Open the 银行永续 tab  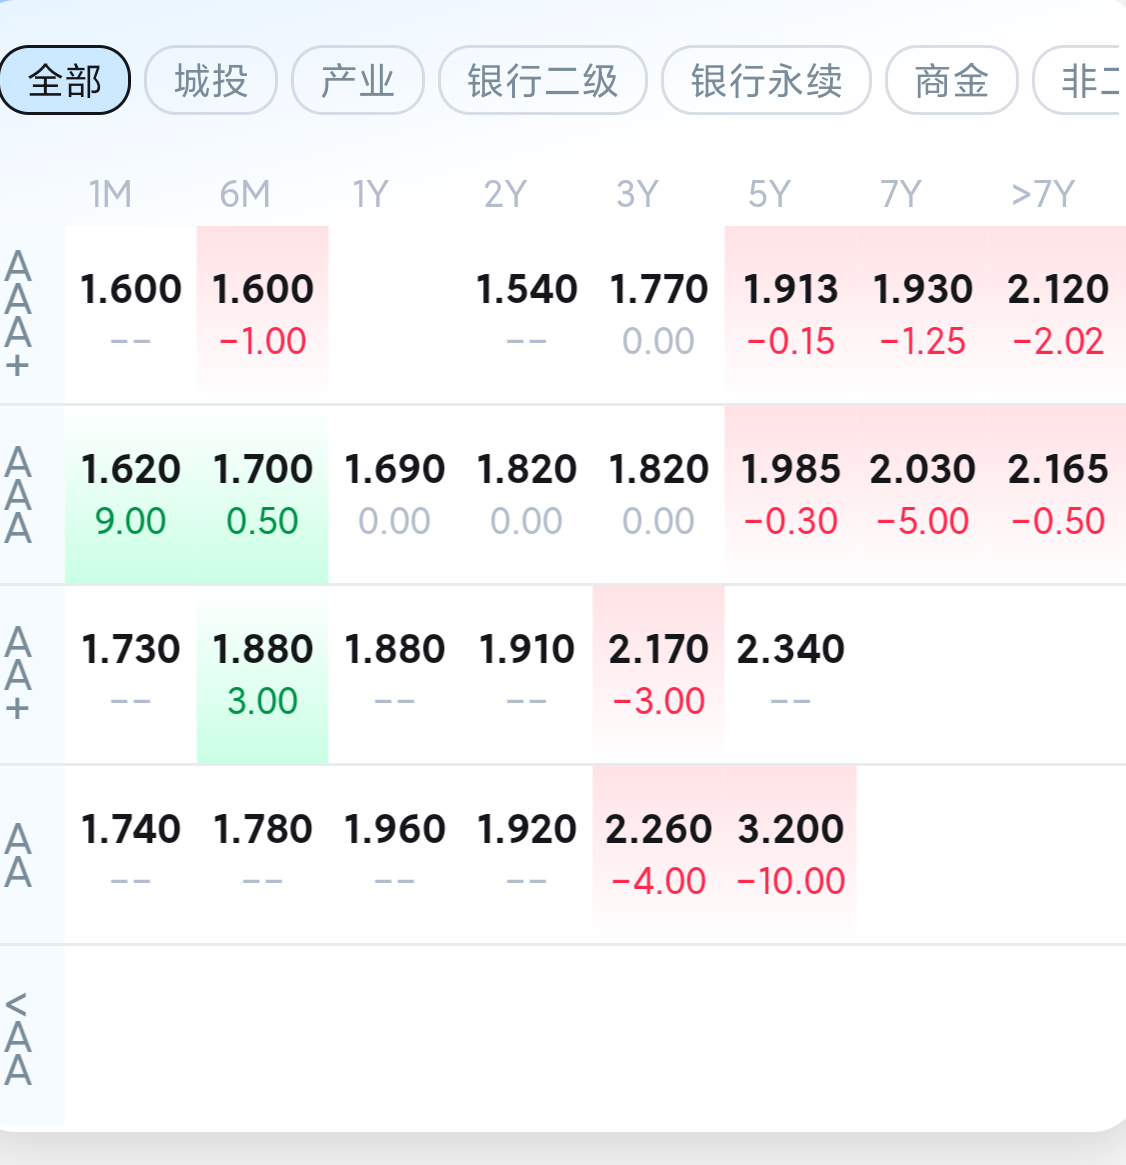pyautogui.click(x=766, y=80)
